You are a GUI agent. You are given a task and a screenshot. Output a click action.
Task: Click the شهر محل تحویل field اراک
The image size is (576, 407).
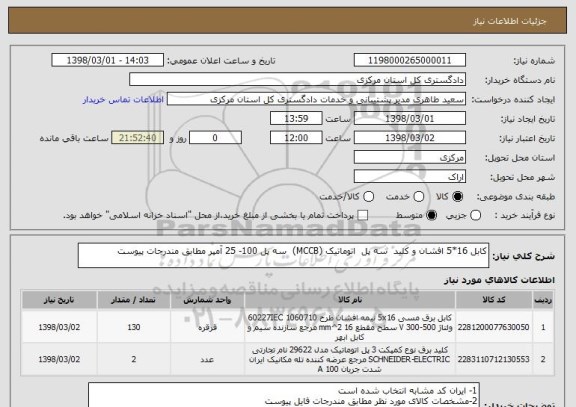[410, 177]
